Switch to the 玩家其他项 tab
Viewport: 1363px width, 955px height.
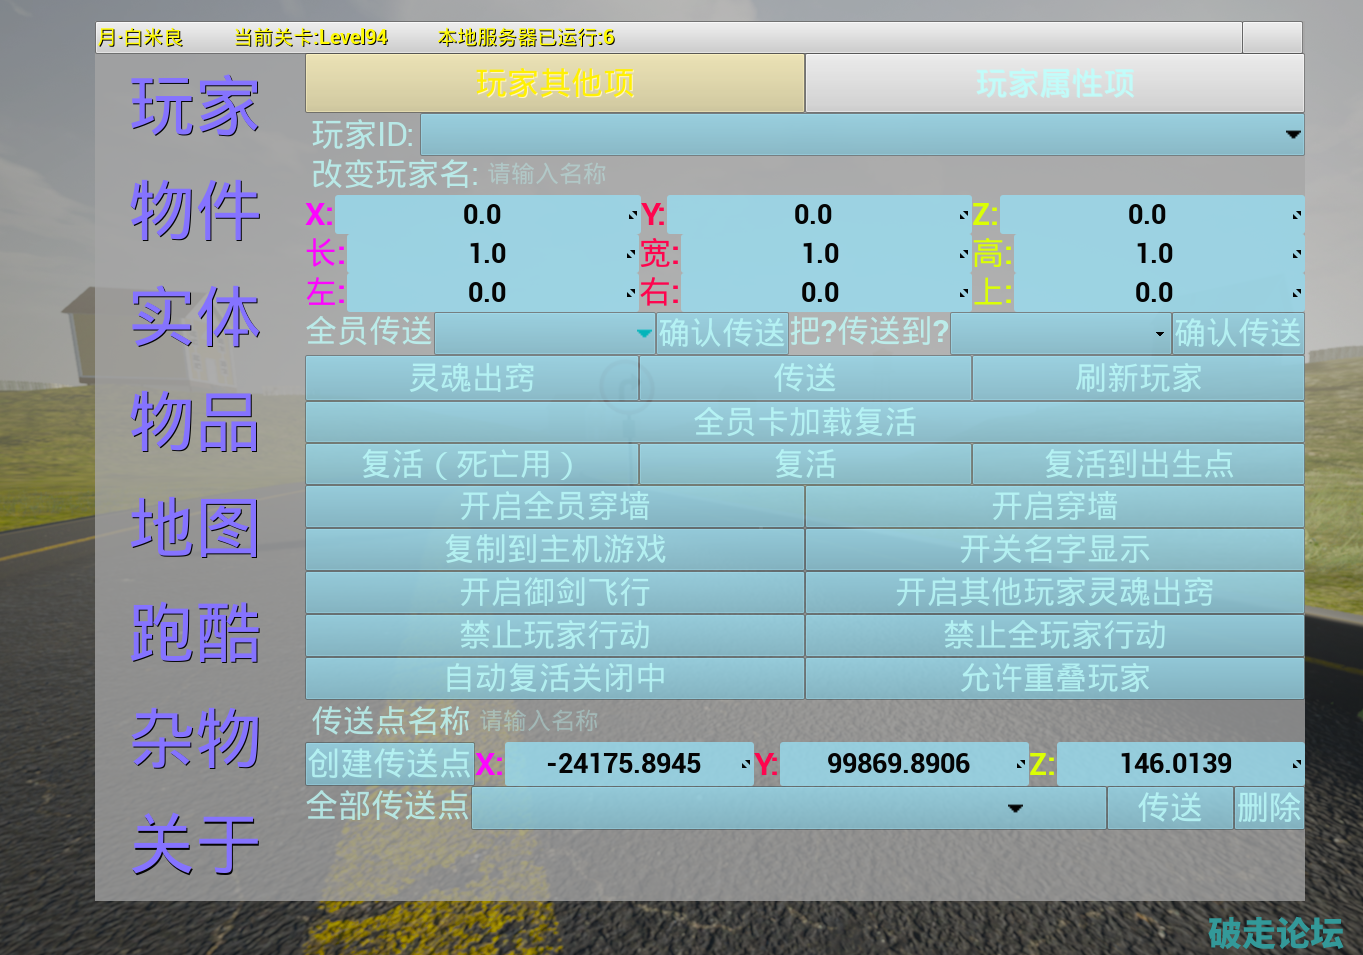click(x=555, y=84)
